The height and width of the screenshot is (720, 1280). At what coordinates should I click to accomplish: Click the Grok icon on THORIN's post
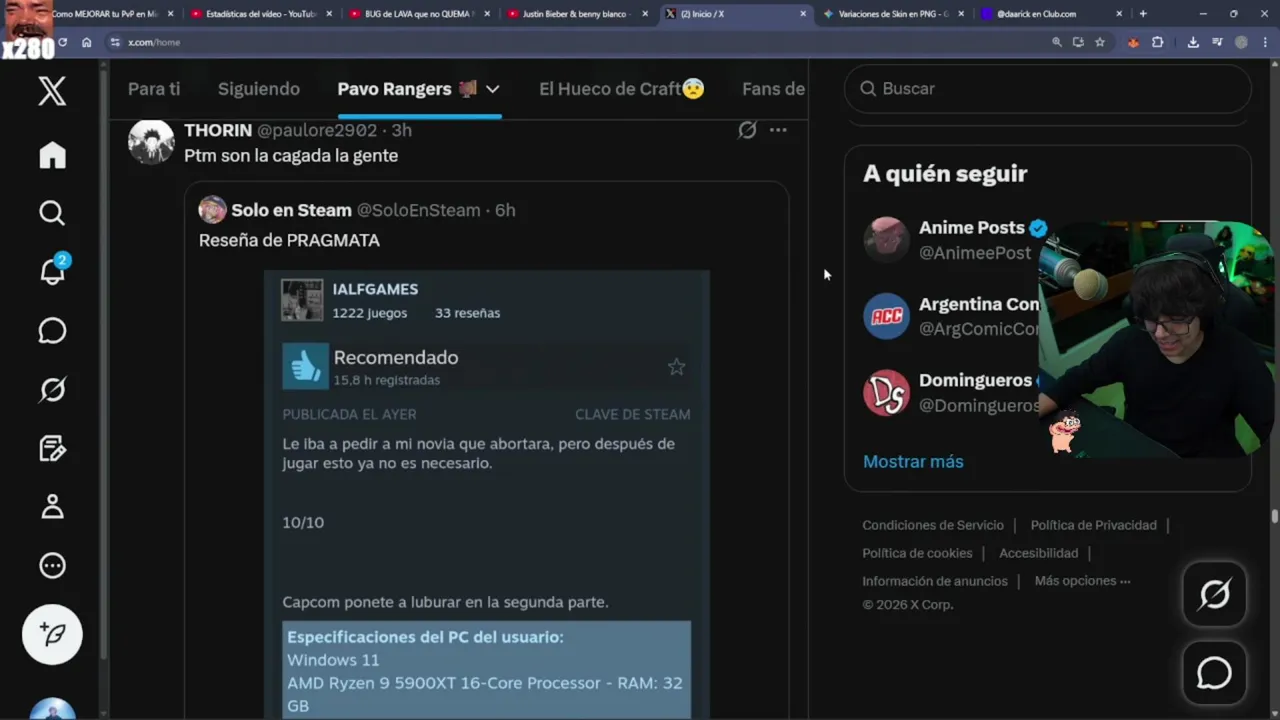747,130
